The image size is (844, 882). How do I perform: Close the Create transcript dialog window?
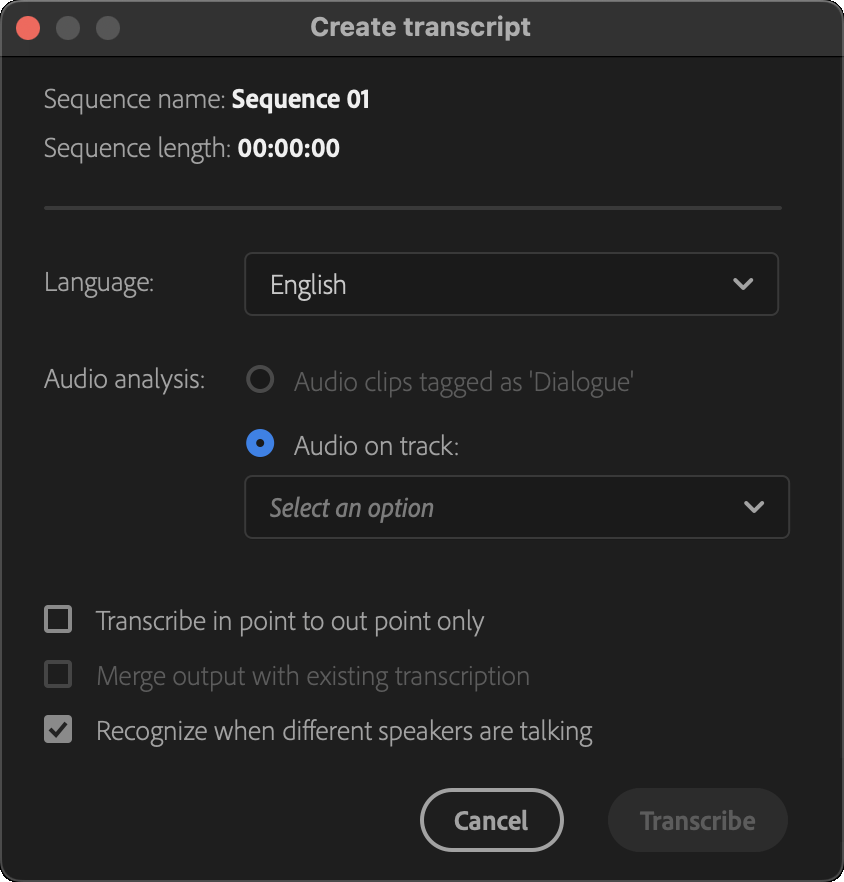pyautogui.click(x=29, y=28)
